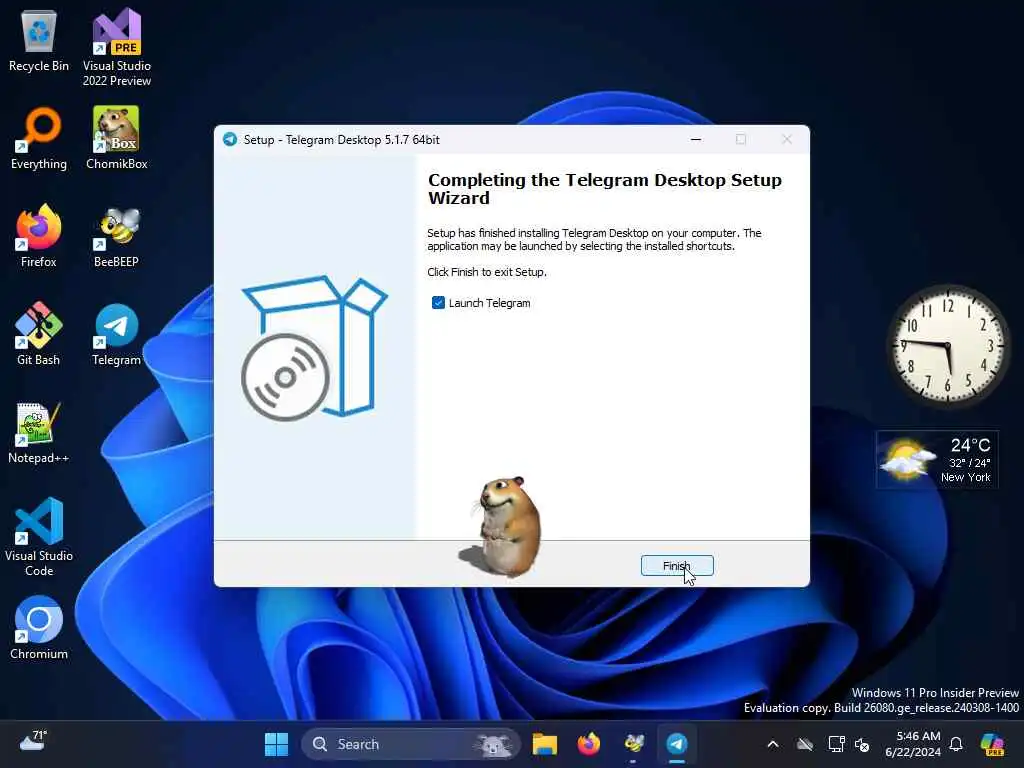1024x768 pixels.
Task: Click the Telegram icon in Setup title bar
Action: pyautogui.click(x=230, y=139)
